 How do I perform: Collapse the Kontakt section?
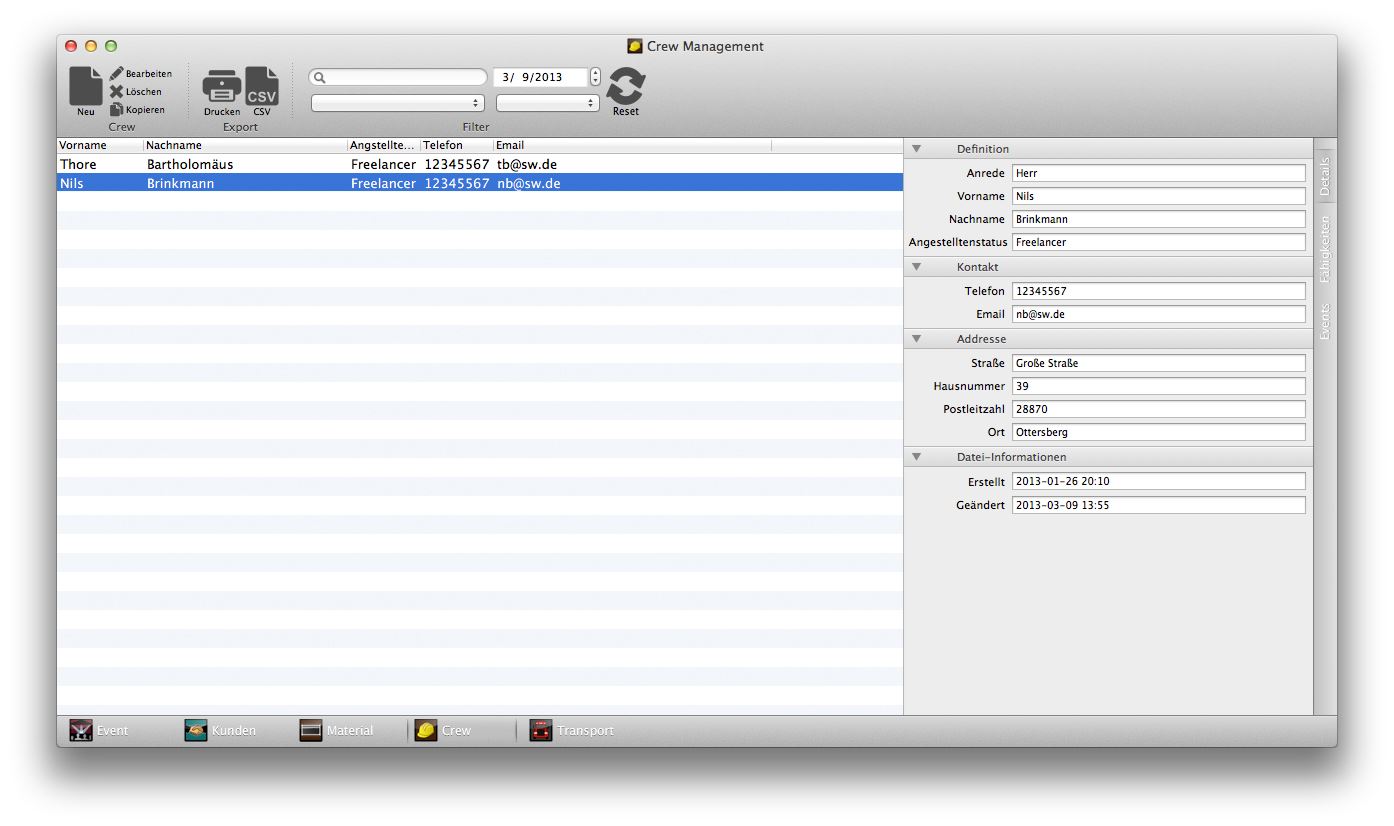pos(916,267)
